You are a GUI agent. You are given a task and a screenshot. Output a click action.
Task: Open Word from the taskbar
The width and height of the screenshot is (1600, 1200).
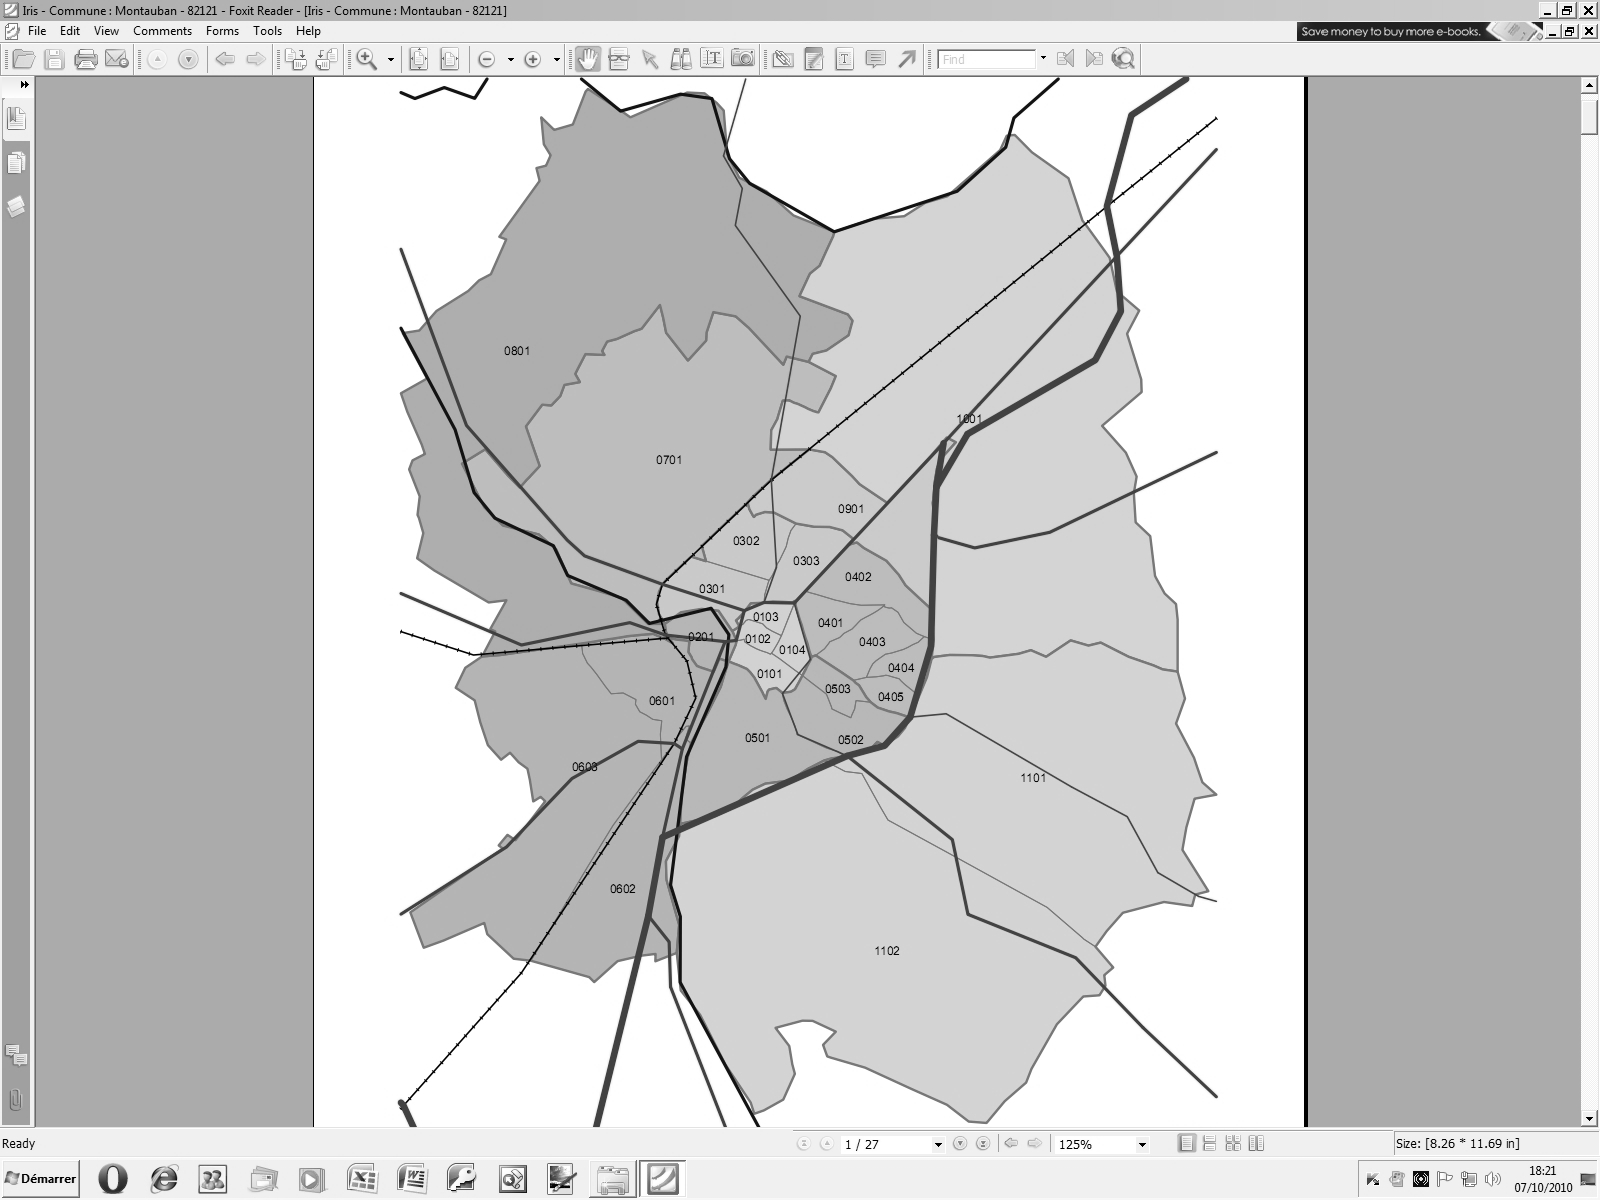pos(412,1179)
